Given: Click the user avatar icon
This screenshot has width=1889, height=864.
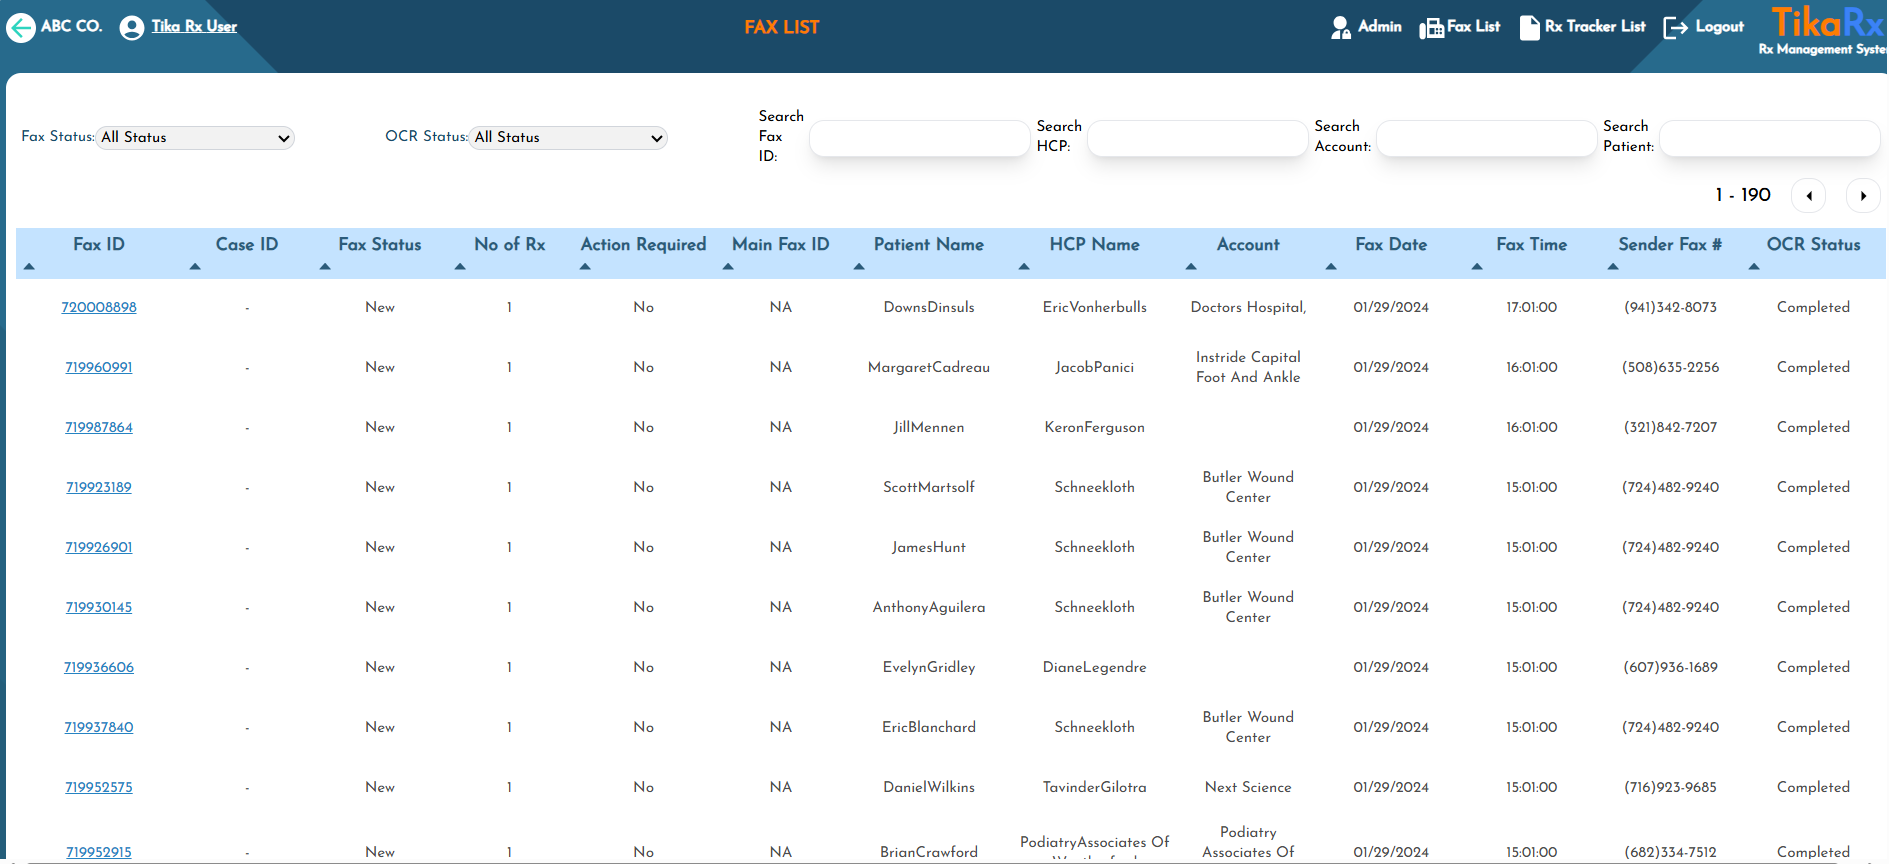Looking at the screenshot, I should point(132,27).
